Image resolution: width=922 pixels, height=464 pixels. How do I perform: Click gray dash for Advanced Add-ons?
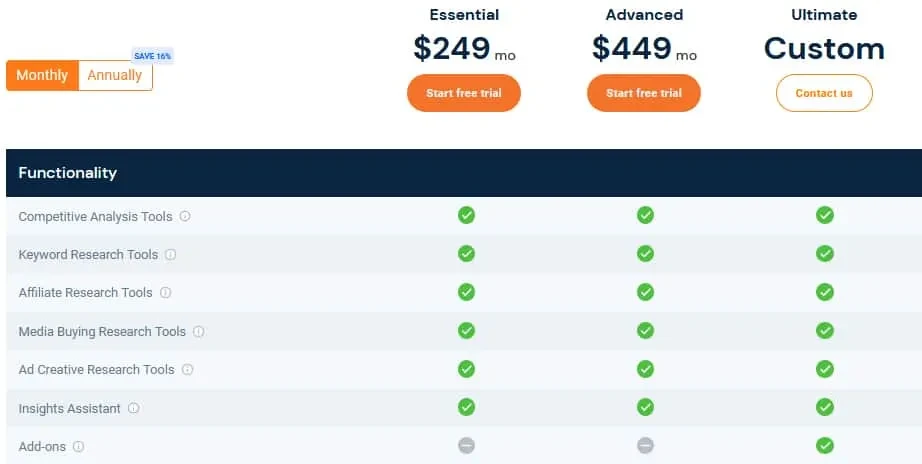click(646, 445)
